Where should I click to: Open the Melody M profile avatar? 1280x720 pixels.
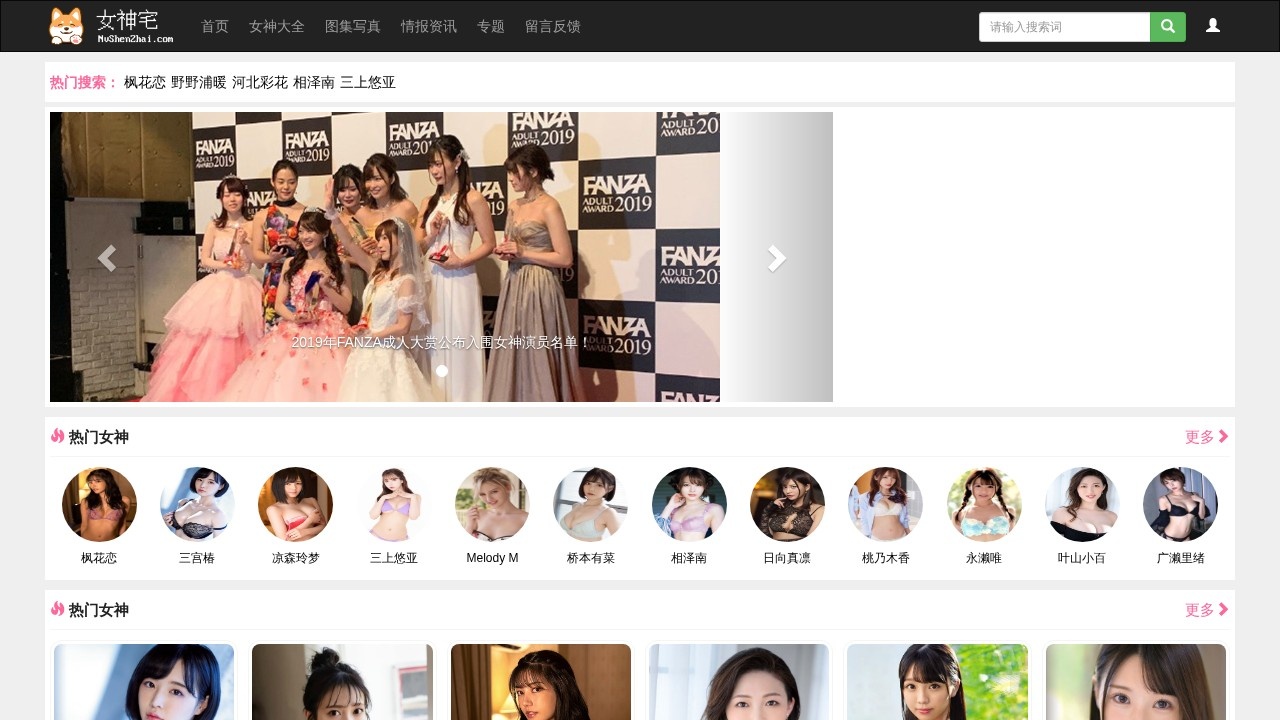tap(492, 505)
